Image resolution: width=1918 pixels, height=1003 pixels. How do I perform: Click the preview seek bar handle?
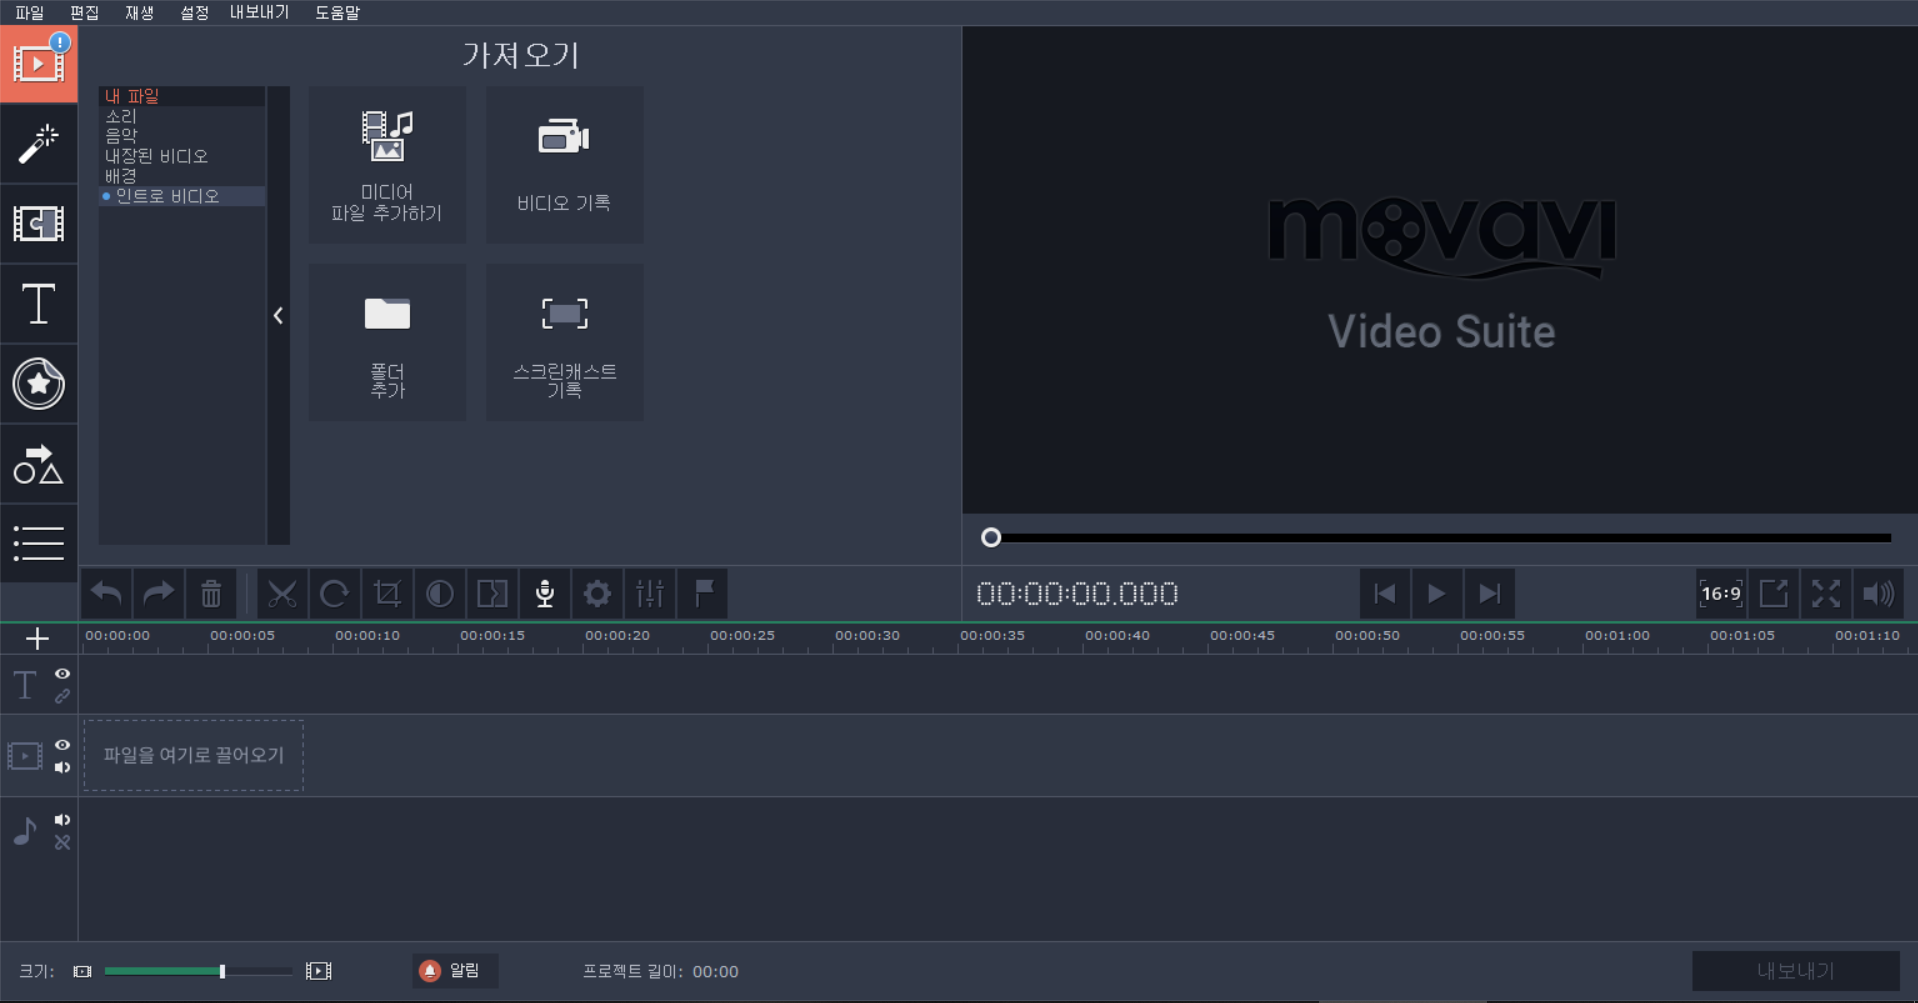(x=991, y=538)
